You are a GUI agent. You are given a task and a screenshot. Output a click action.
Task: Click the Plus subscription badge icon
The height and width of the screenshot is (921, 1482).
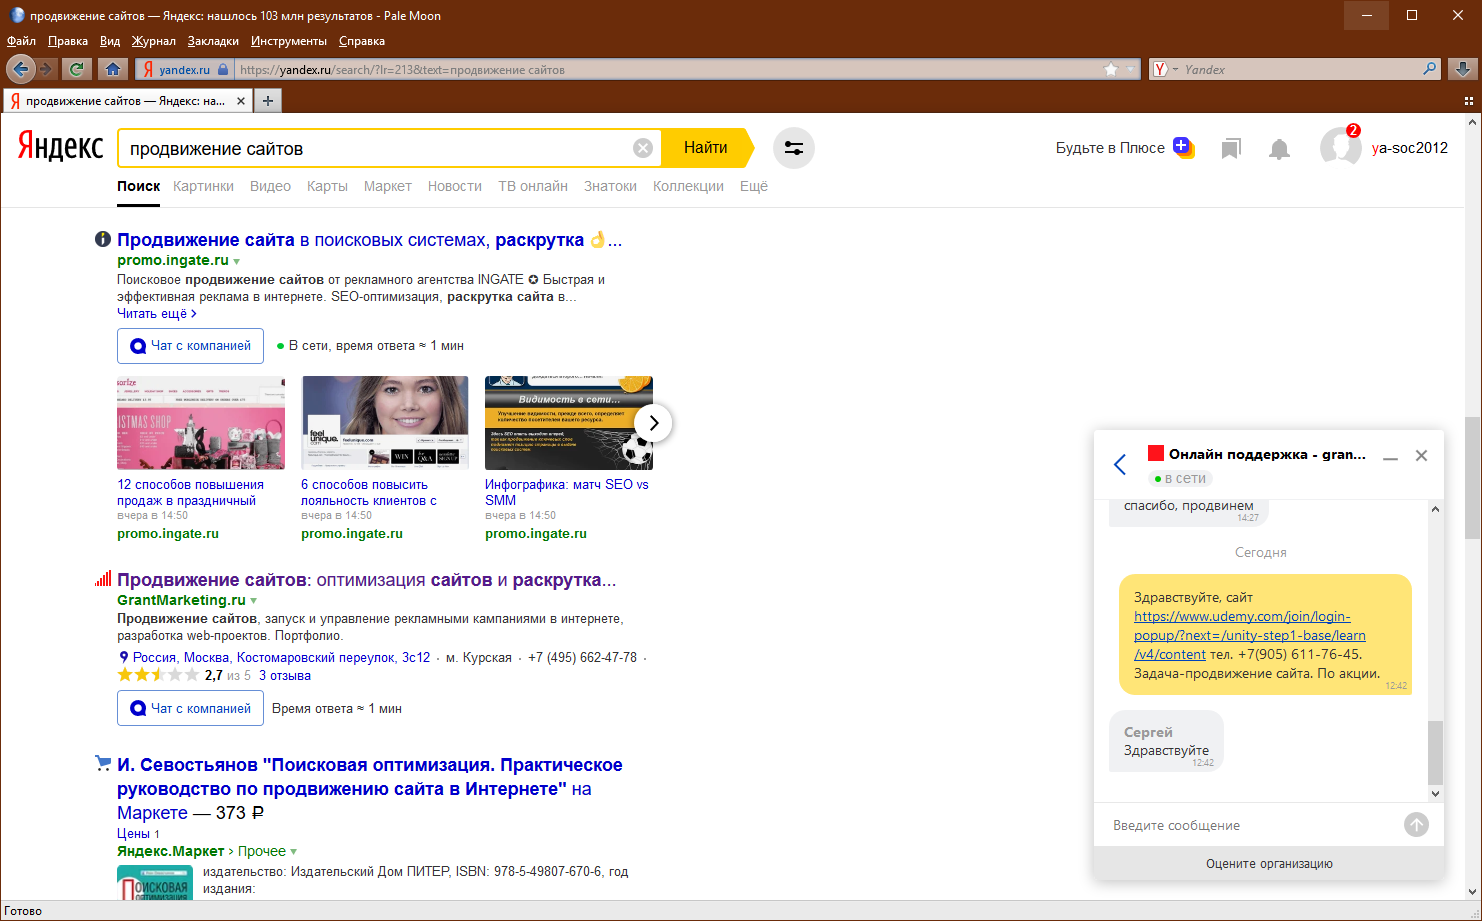(x=1183, y=147)
